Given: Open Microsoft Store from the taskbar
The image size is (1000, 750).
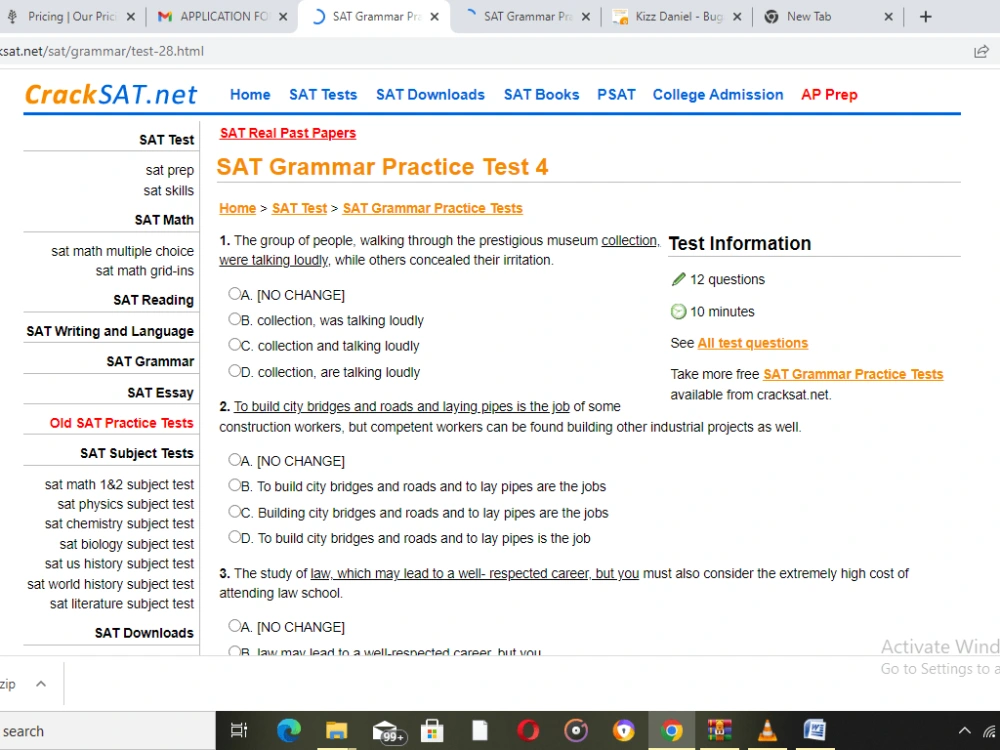Looking at the screenshot, I should pyautogui.click(x=432, y=730).
